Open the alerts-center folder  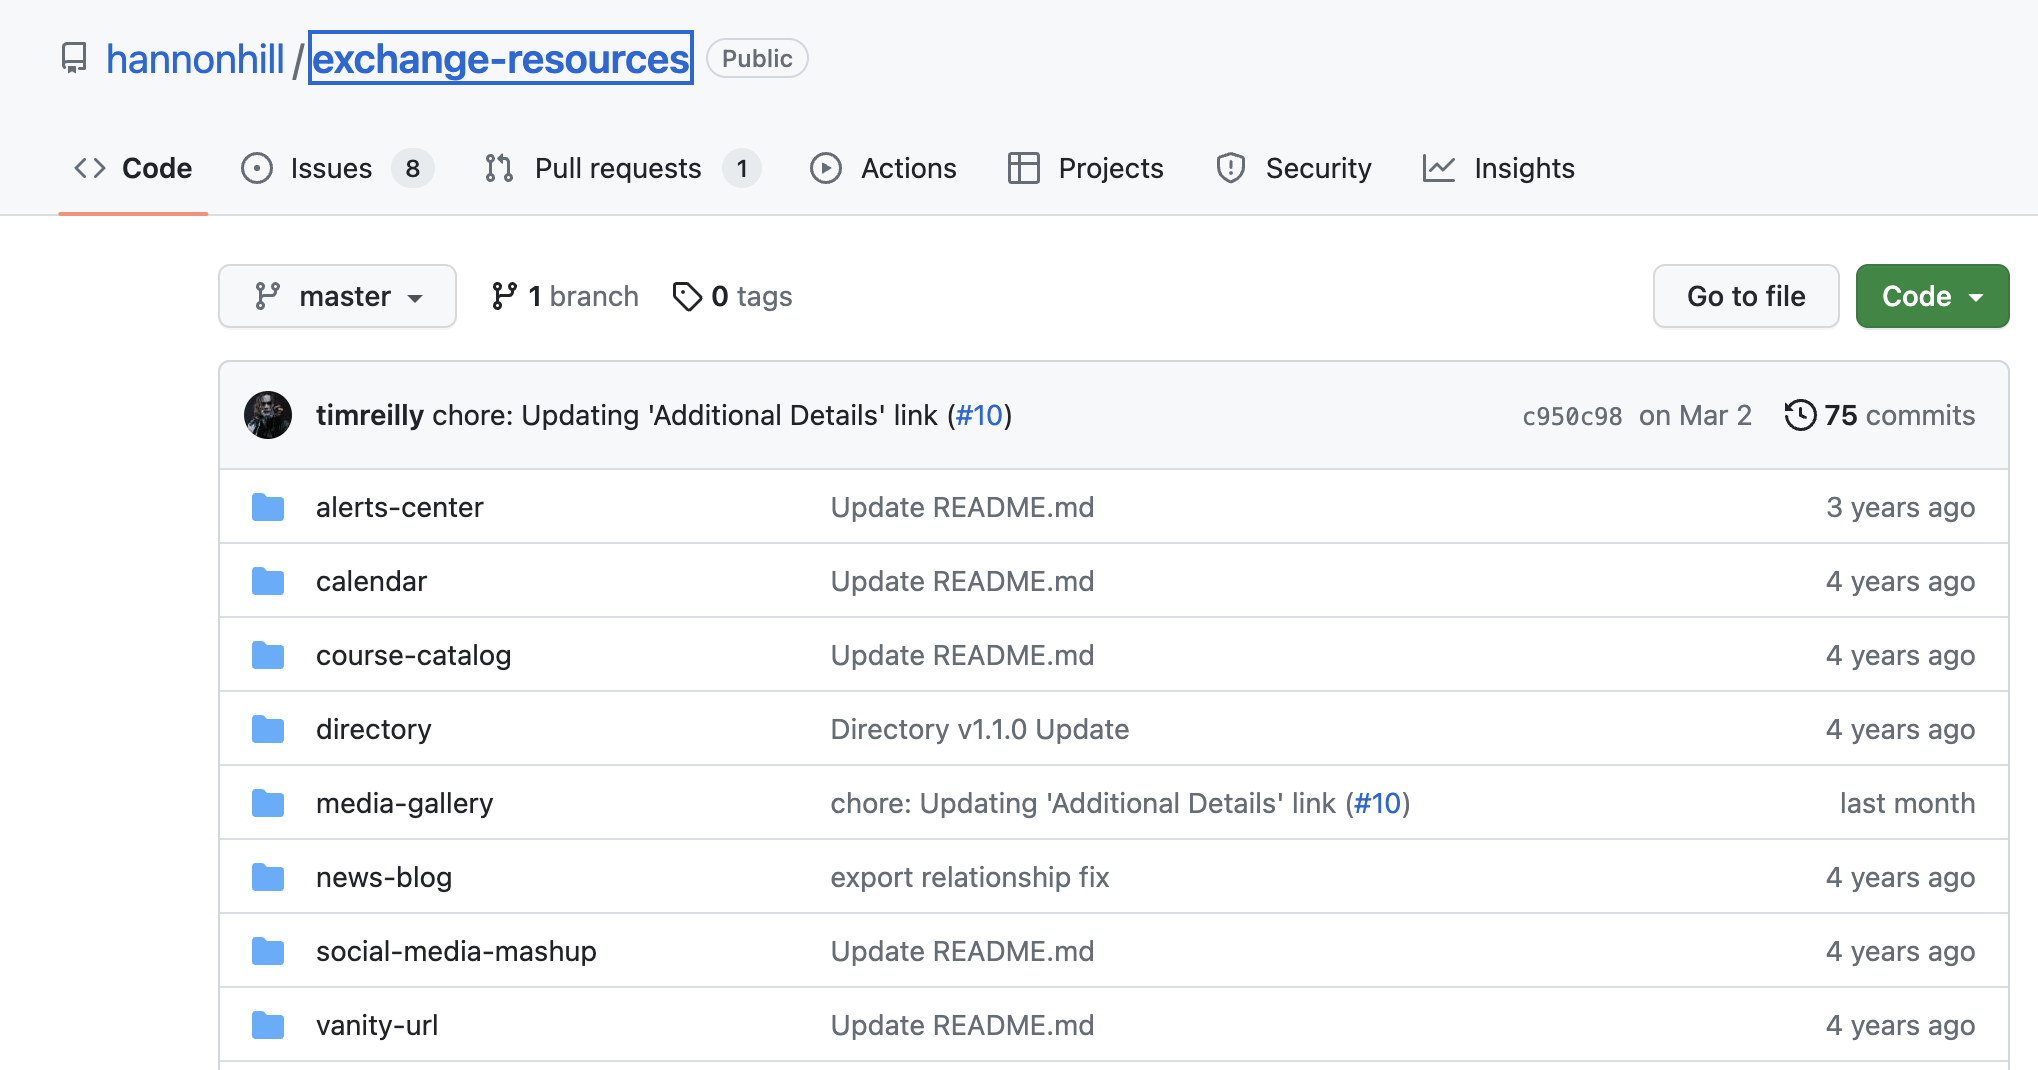coord(400,507)
